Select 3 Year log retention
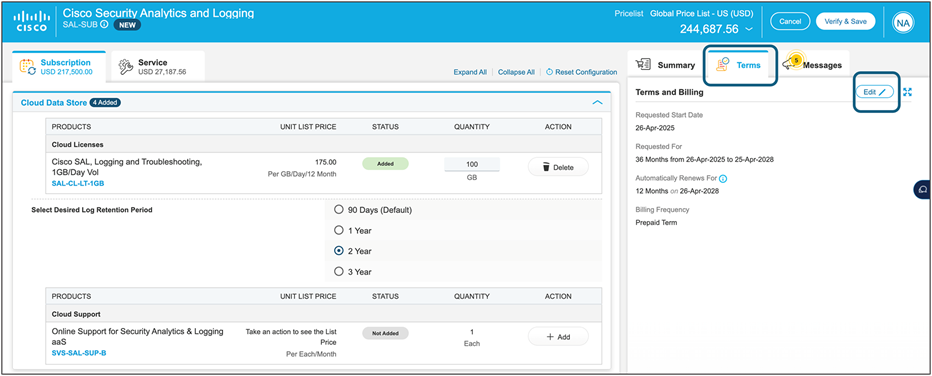The height and width of the screenshot is (376, 932). pos(339,271)
